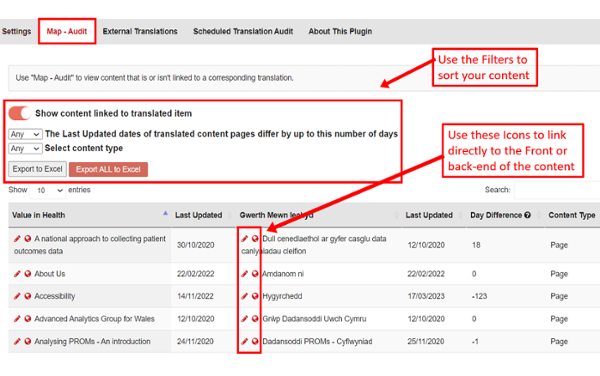Sort by 'Day Difference' column header
The image size is (600, 376).
[x=505, y=215]
